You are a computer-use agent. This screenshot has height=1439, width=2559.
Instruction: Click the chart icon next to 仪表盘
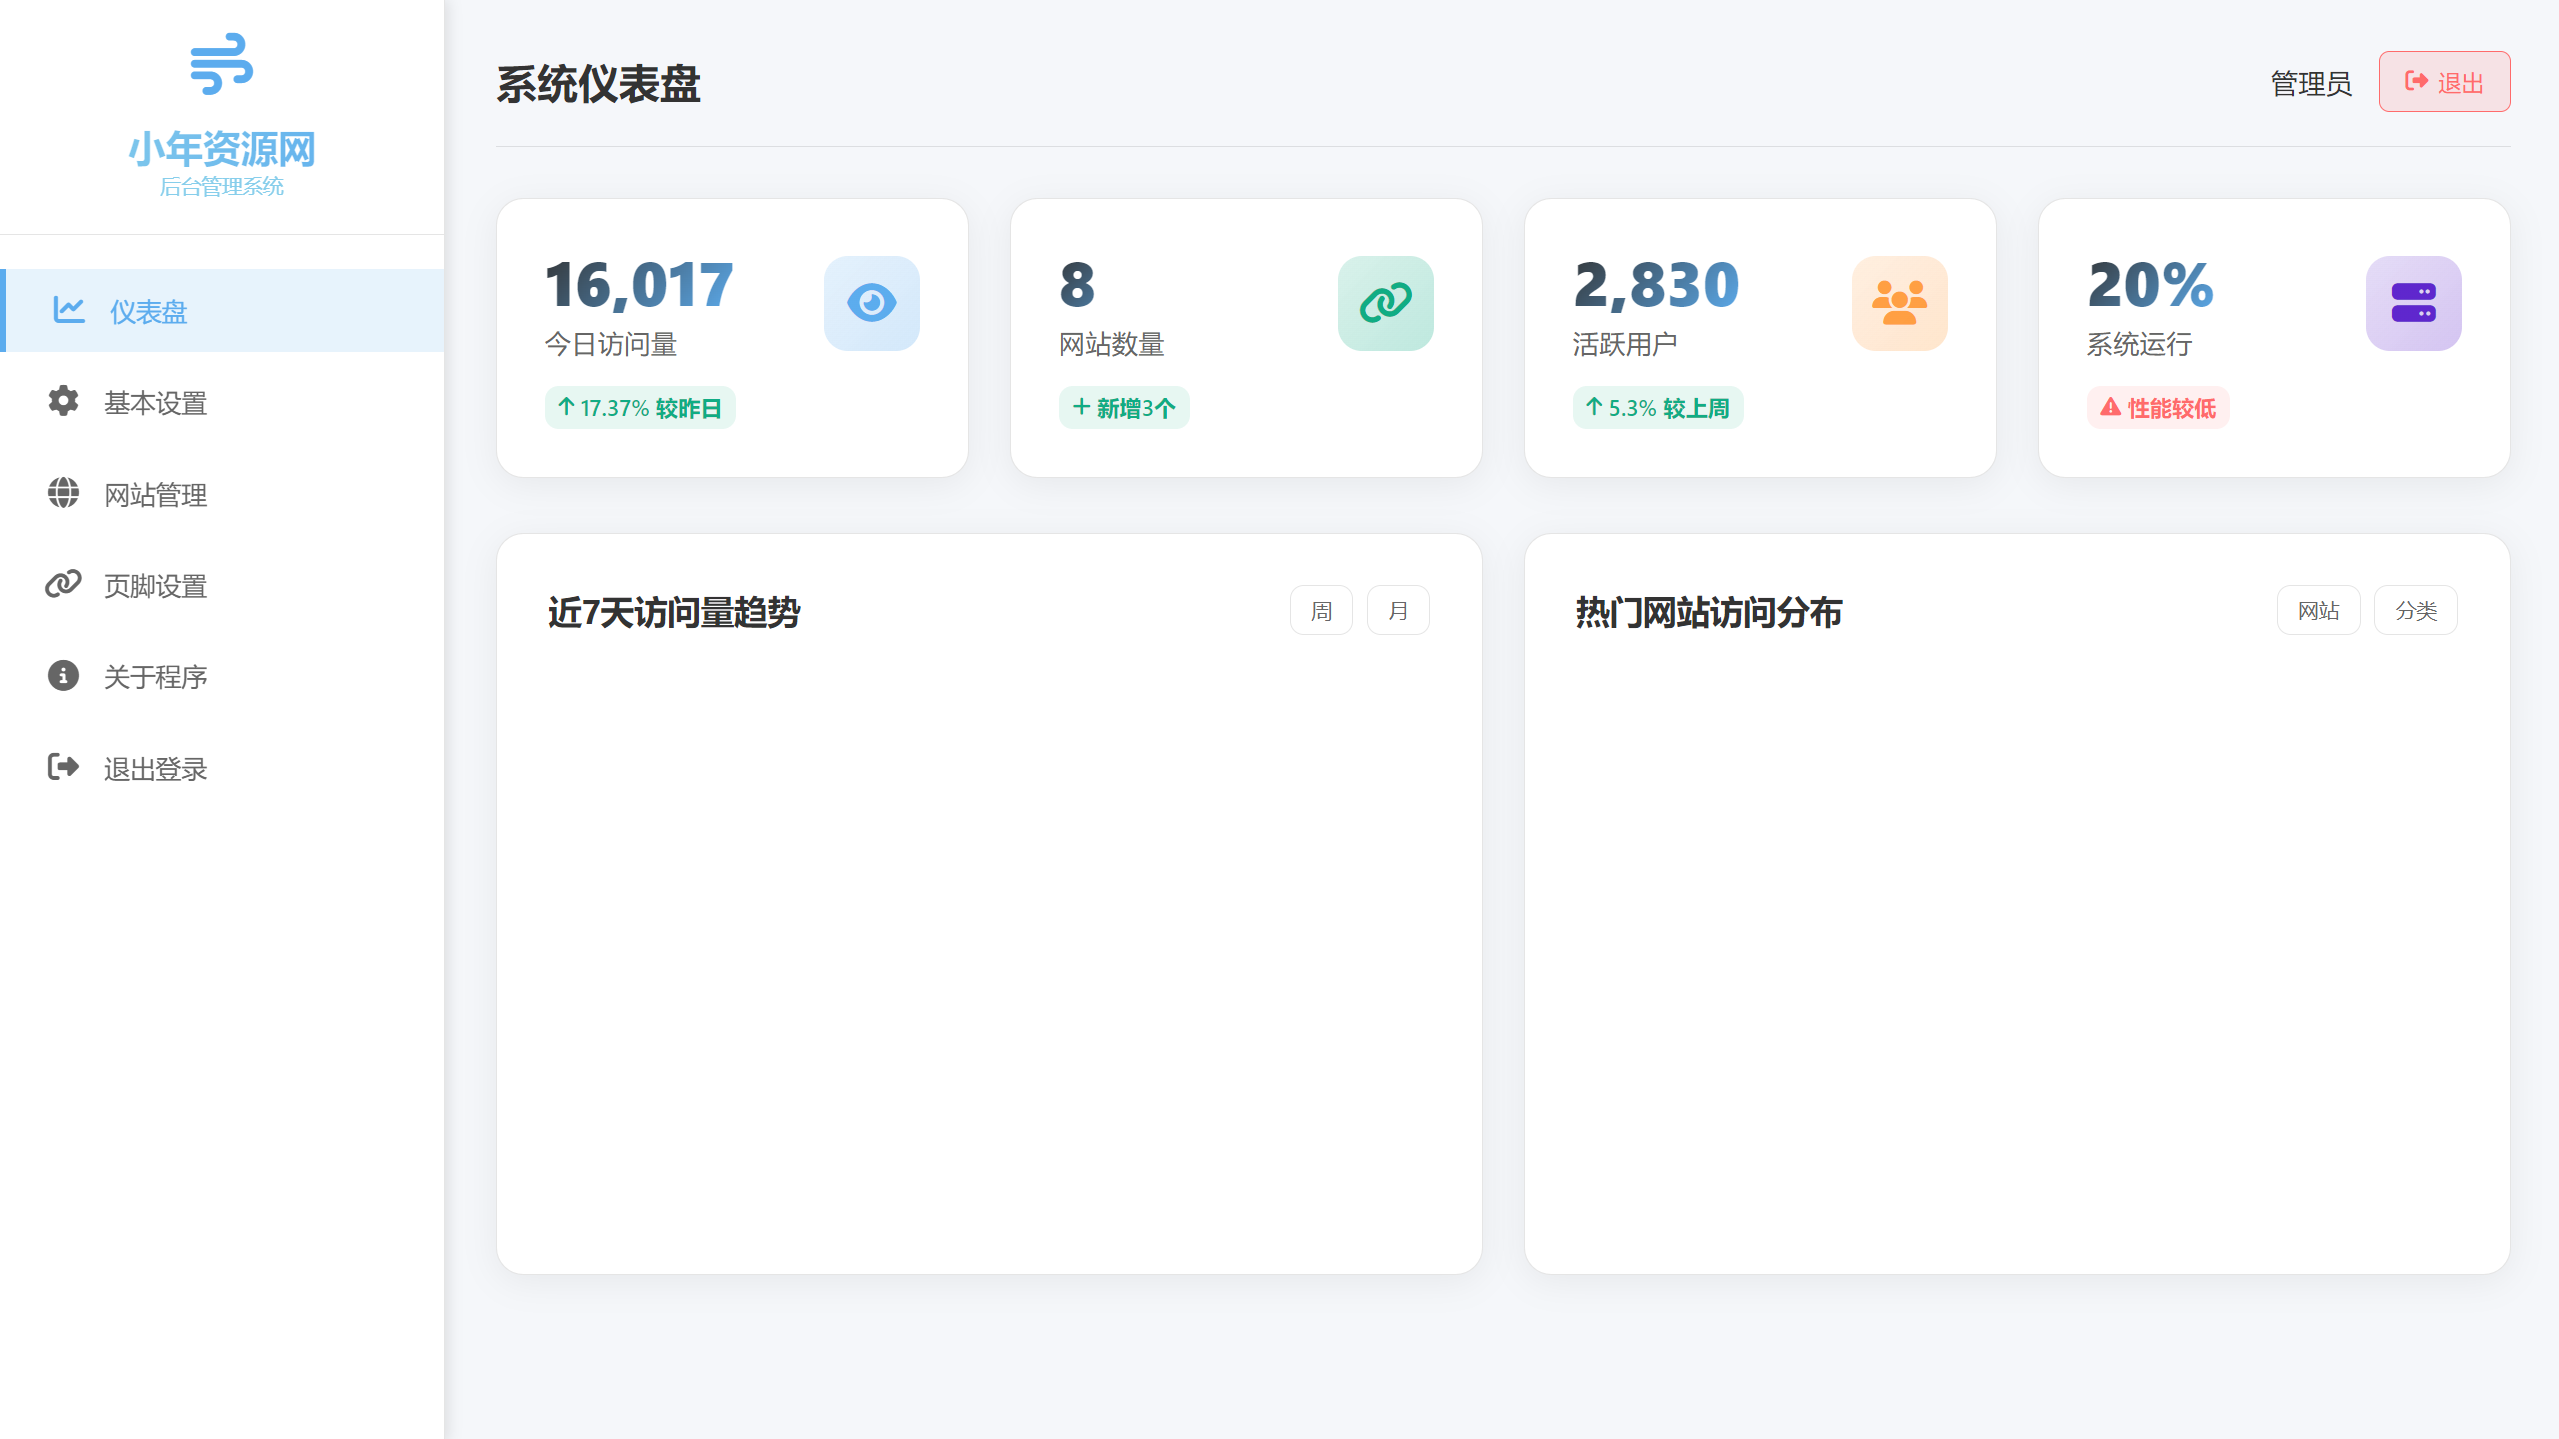64,310
